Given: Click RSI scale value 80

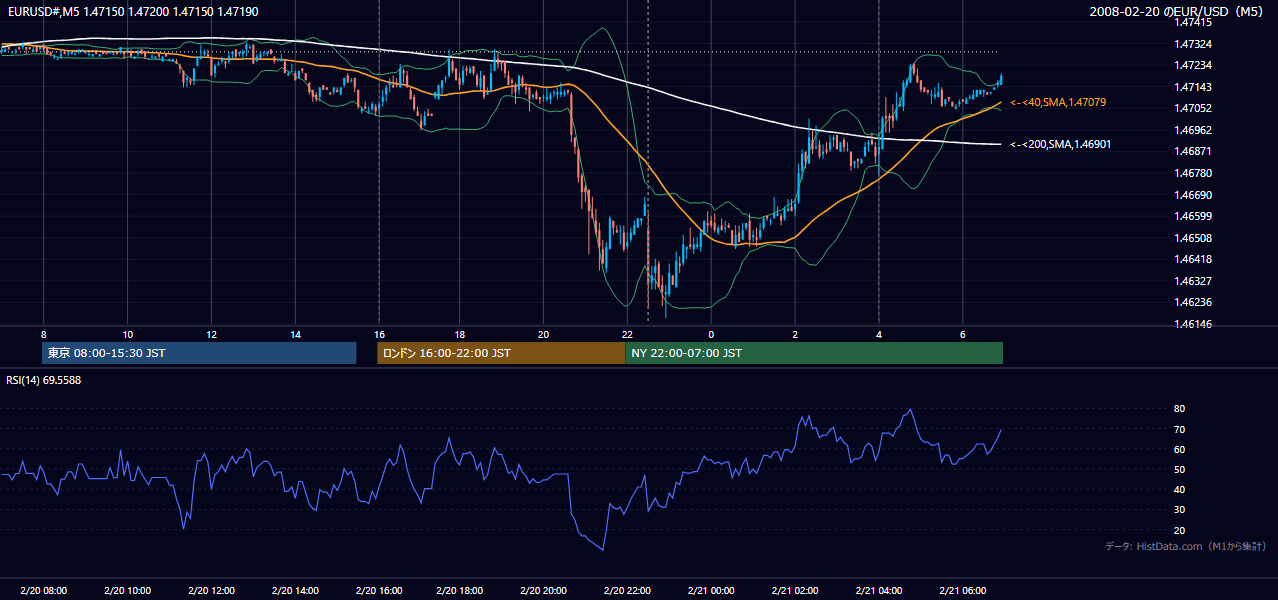Looking at the screenshot, I should pos(1180,409).
